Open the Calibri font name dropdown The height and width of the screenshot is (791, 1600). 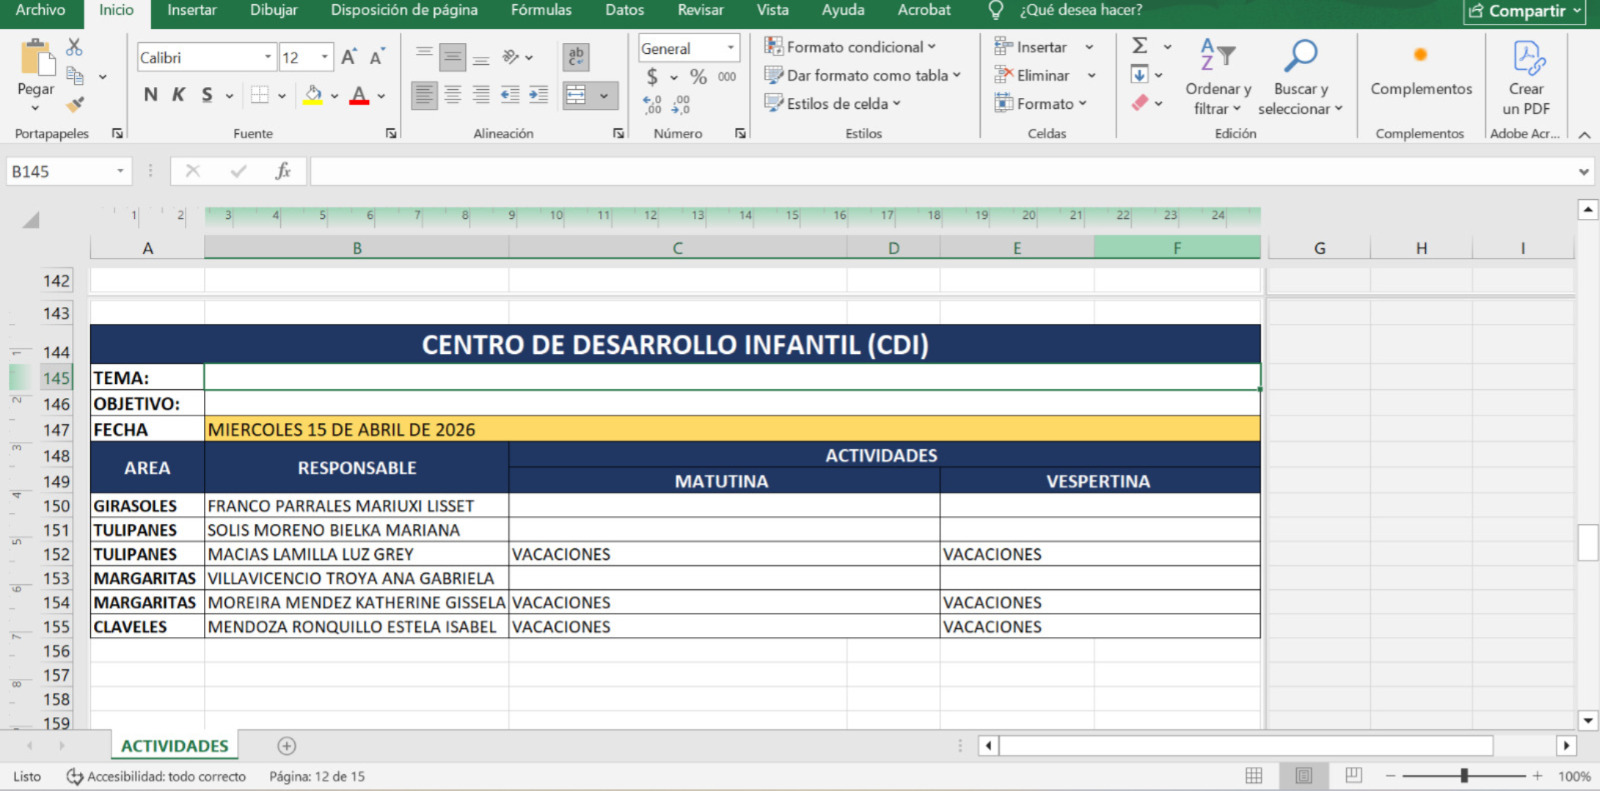click(x=268, y=58)
